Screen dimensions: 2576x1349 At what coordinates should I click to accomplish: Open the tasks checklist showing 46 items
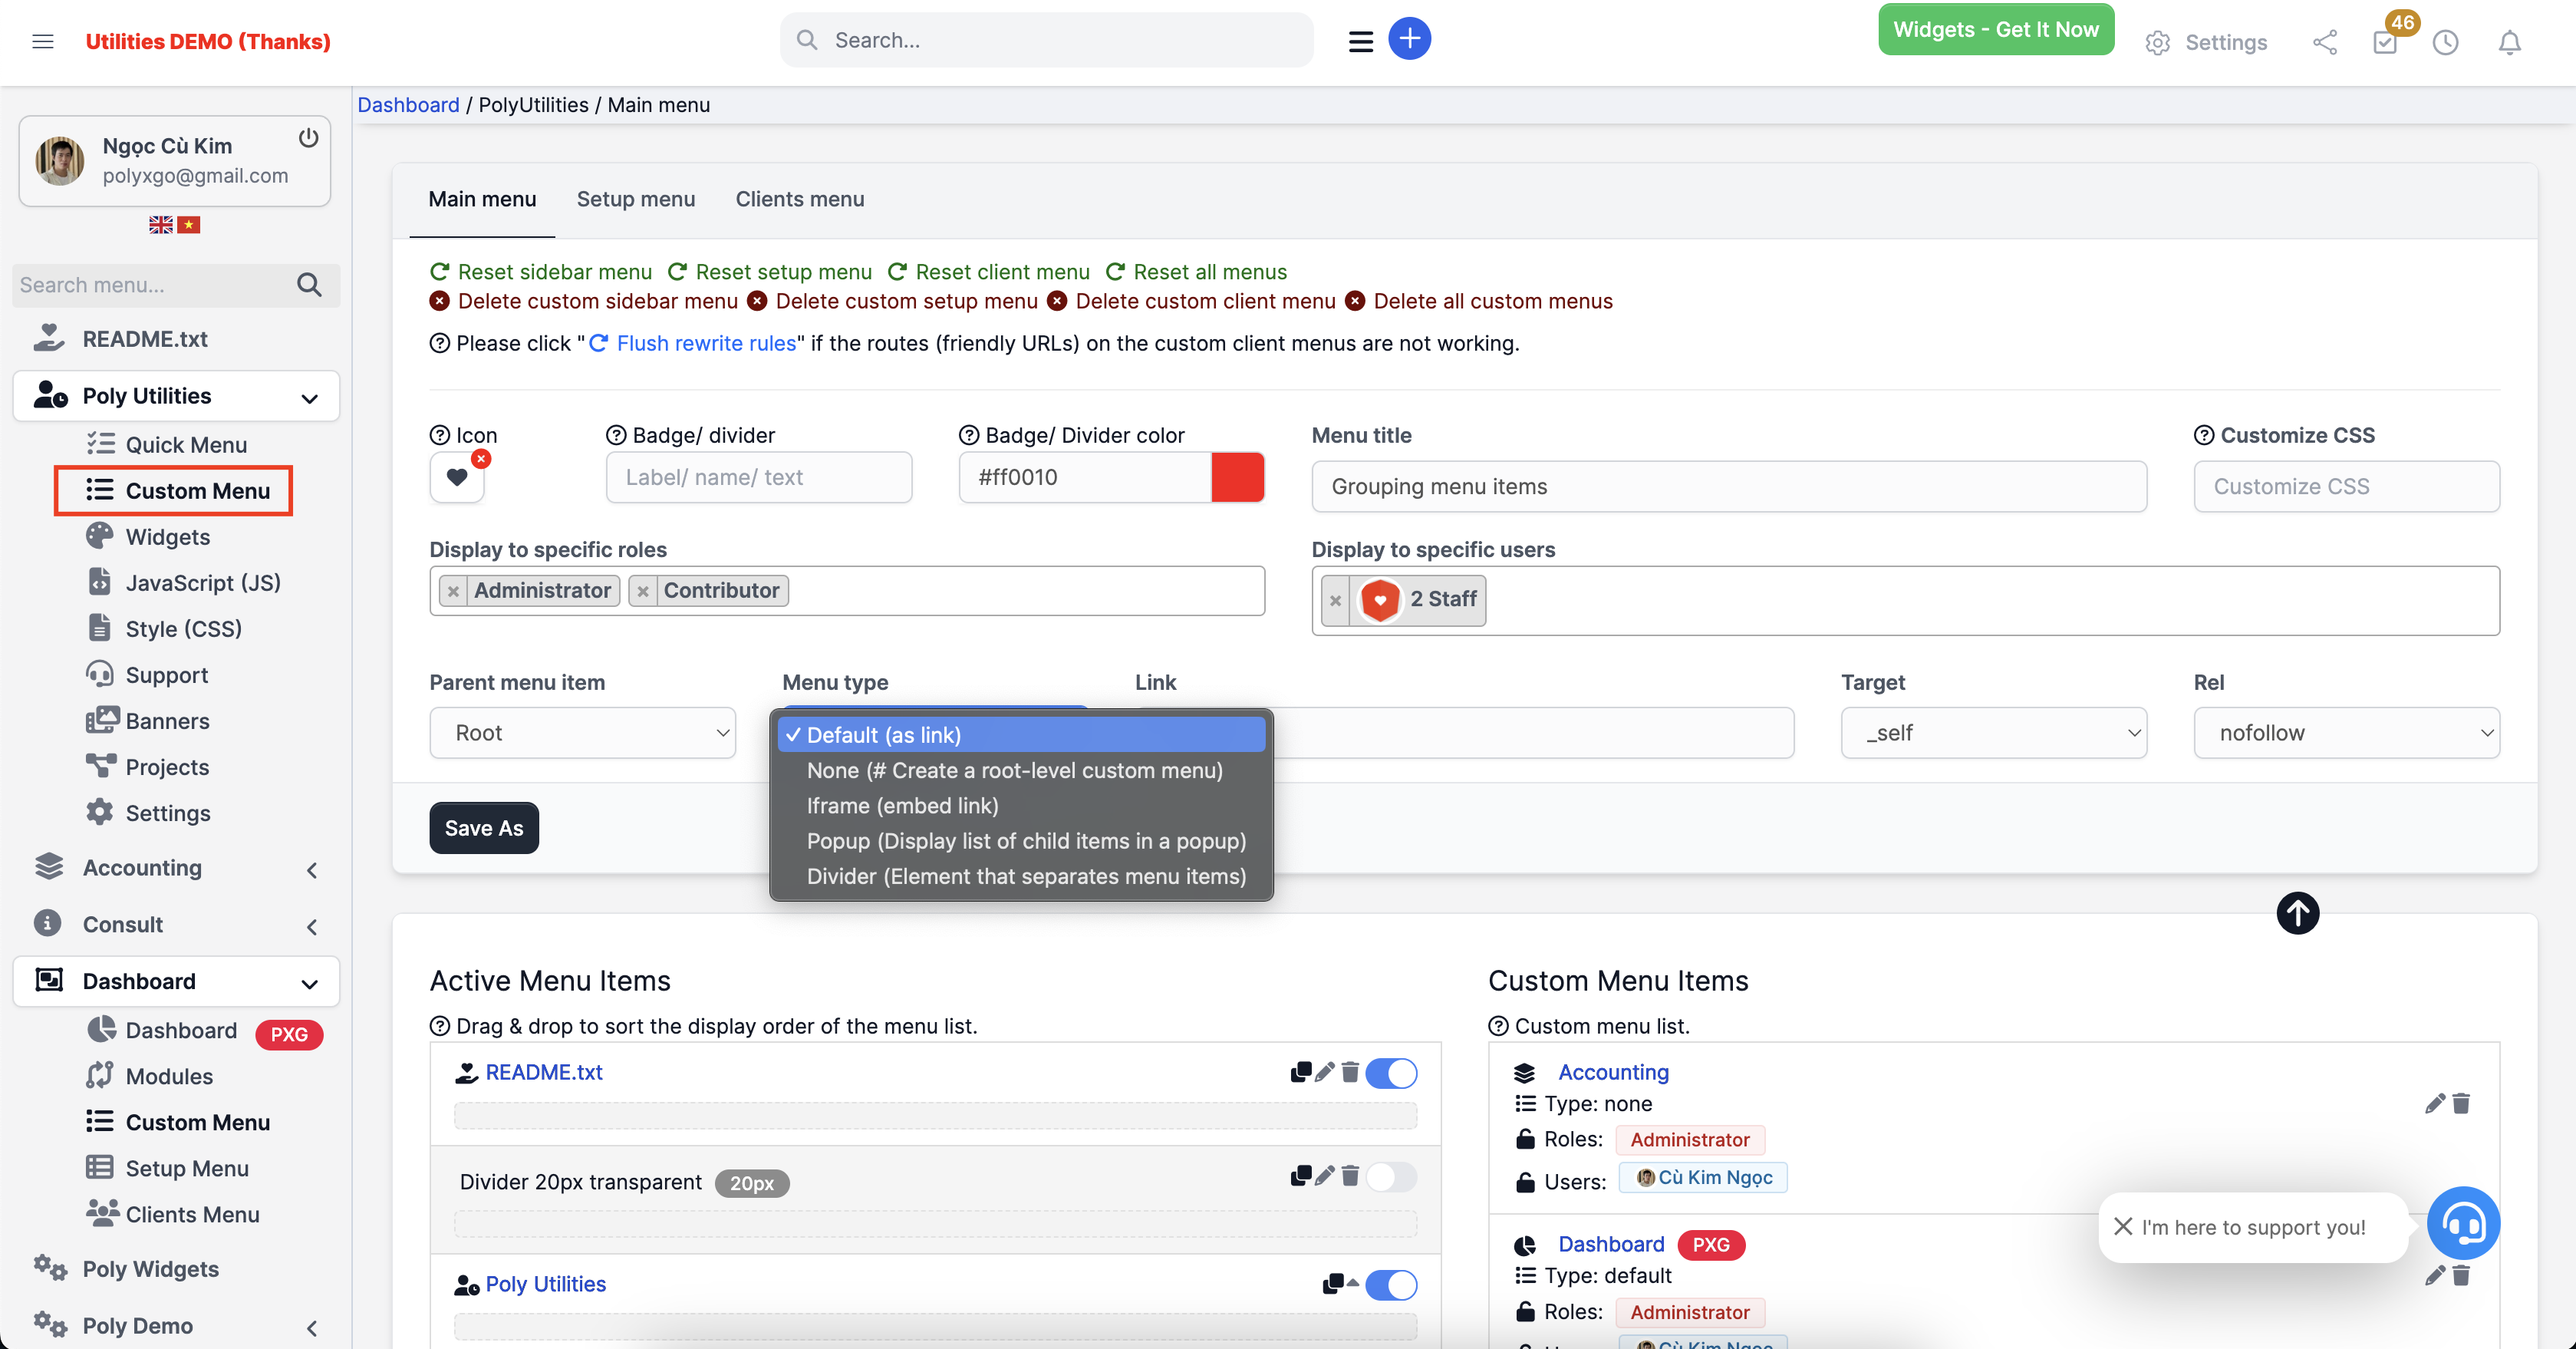pyautogui.click(x=2385, y=43)
